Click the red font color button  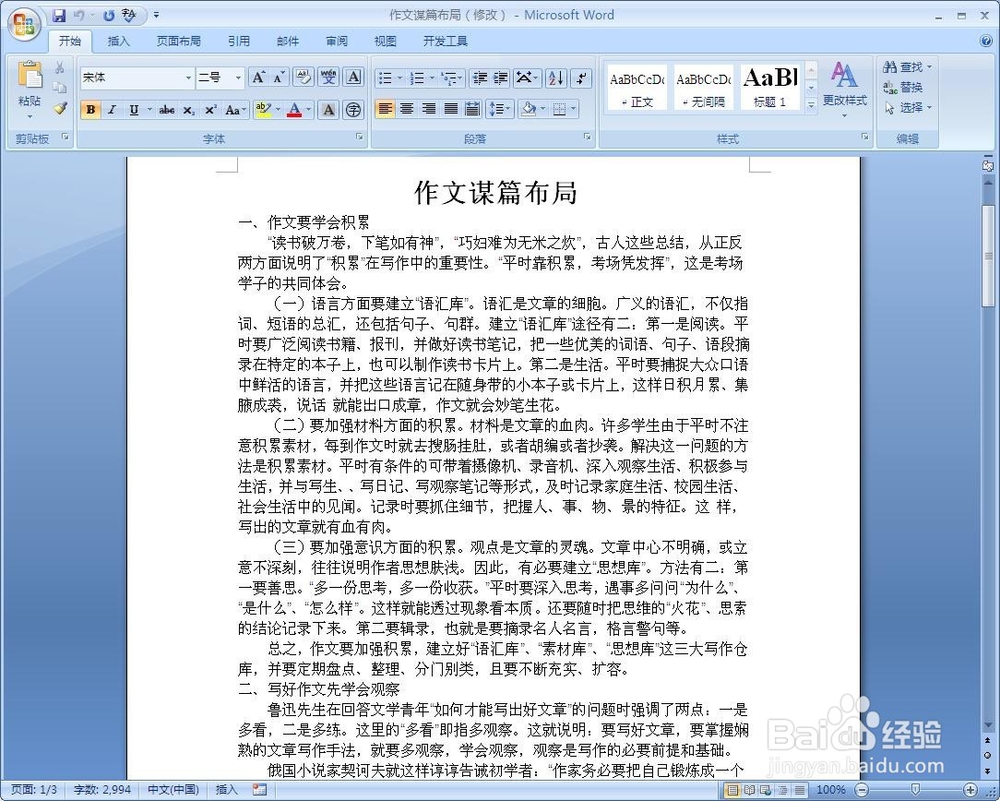tap(294, 110)
